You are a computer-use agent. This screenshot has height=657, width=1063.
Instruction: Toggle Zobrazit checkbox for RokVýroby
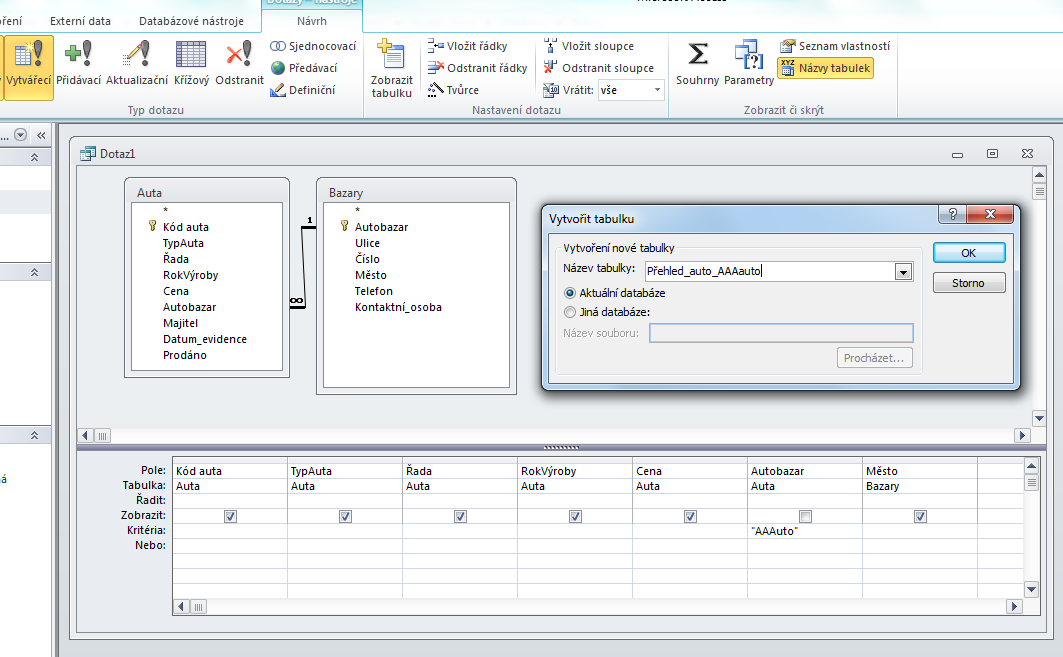click(x=576, y=517)
